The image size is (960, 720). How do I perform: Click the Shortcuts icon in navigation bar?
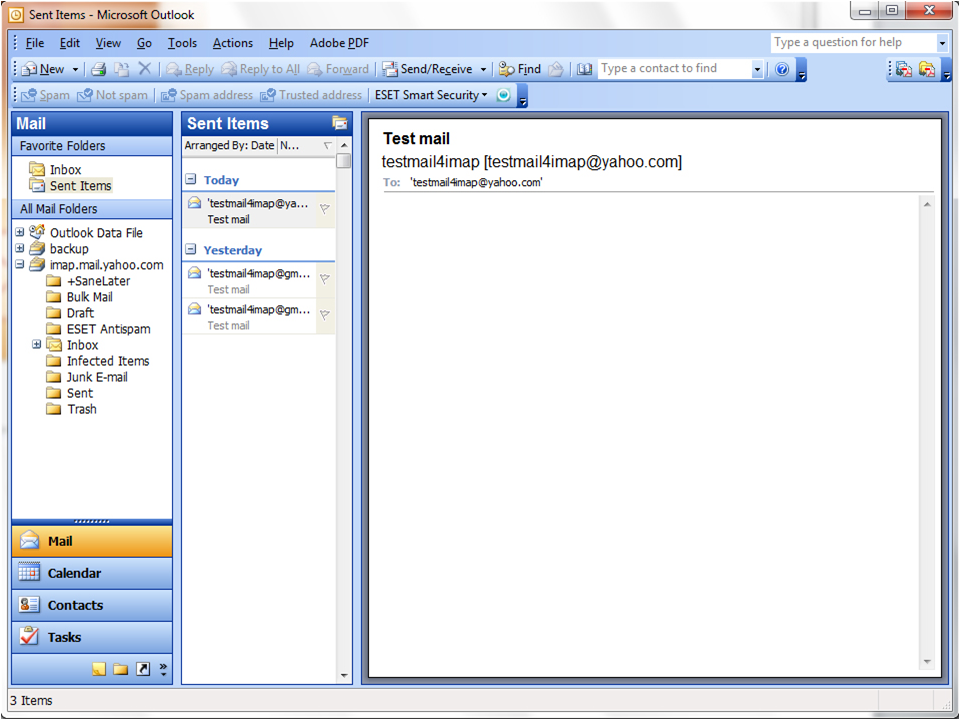tap(143, 669)
